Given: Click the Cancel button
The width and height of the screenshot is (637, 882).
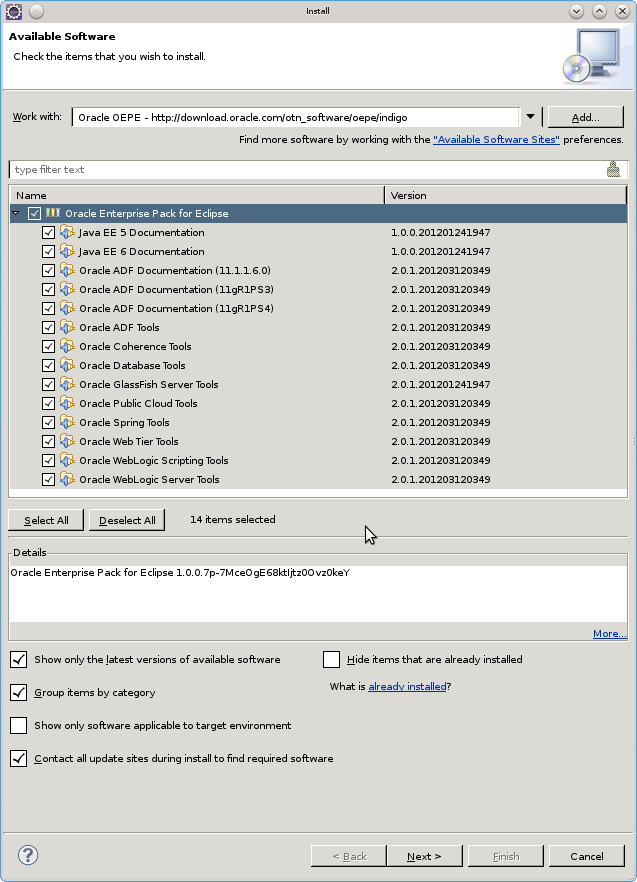Looking at the screenshot, I should 587,856.
